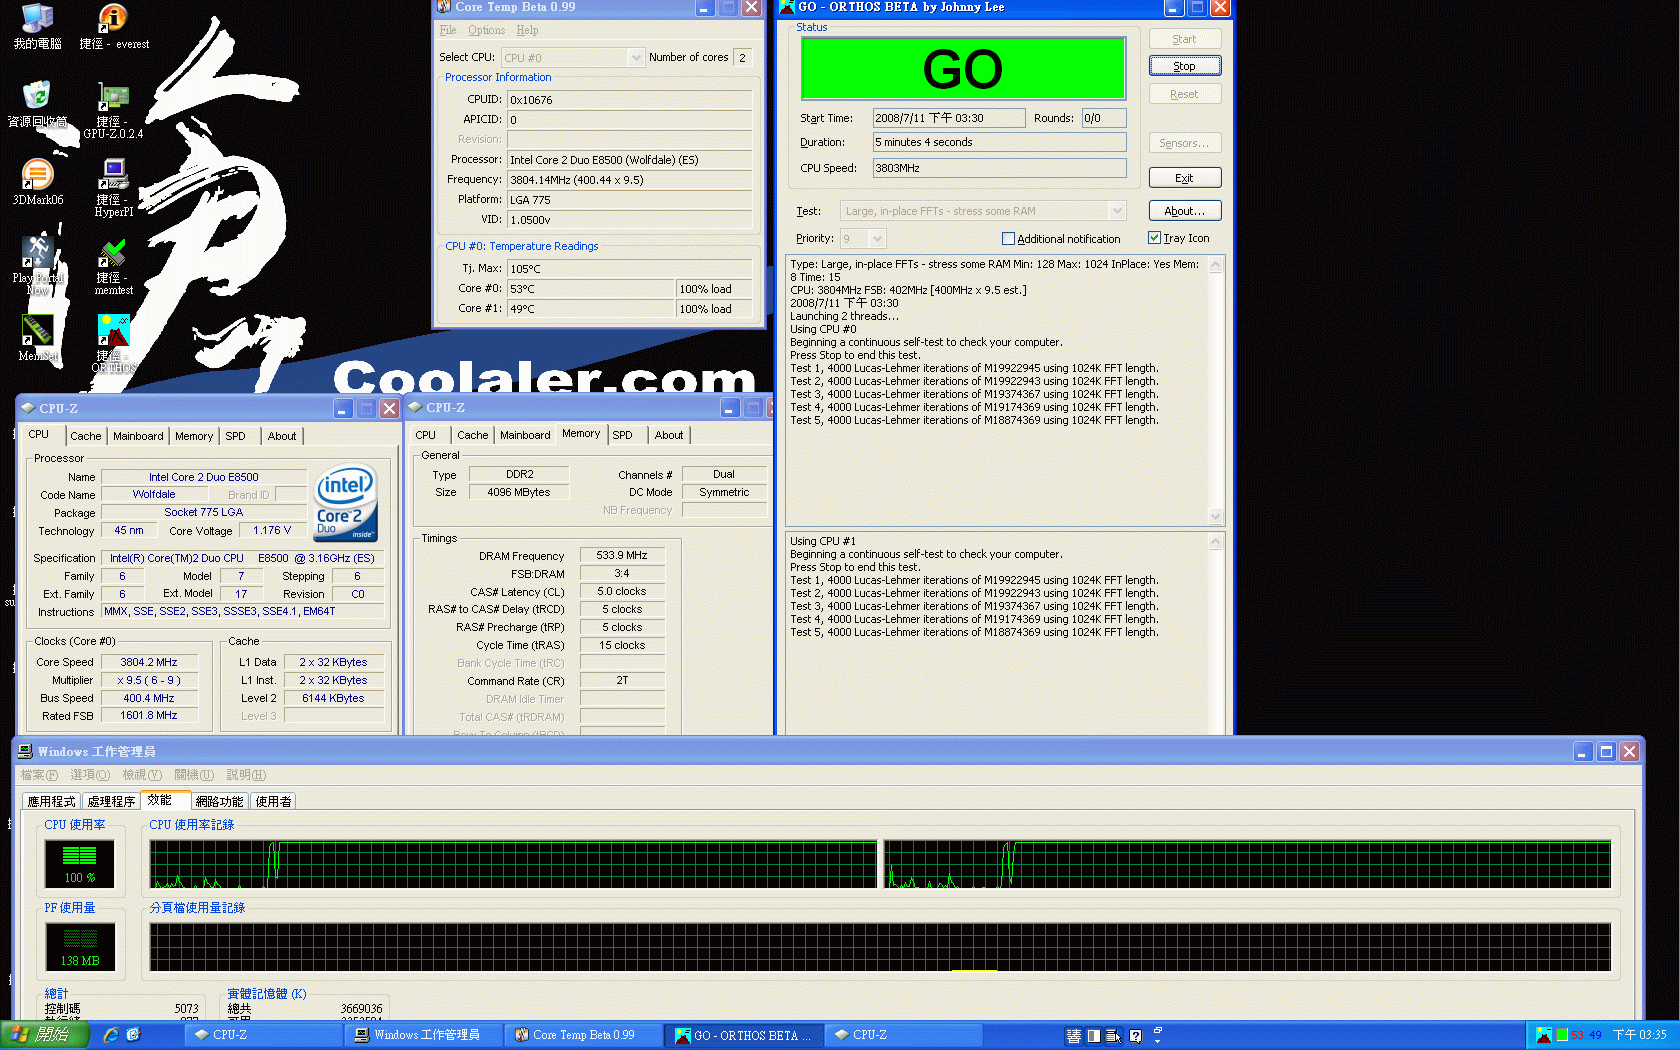Uncheck the Tray Icon checkbox
The height and width of the screenshot is (1050, 1680).
click(1154, 238)
